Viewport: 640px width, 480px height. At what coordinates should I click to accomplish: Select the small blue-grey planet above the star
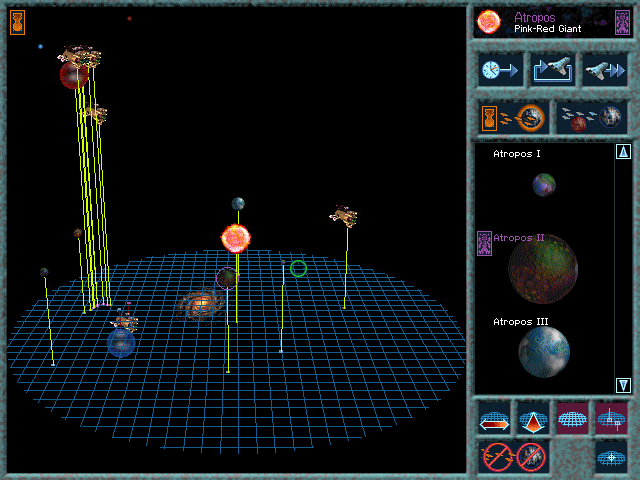(x=238, y=204)
